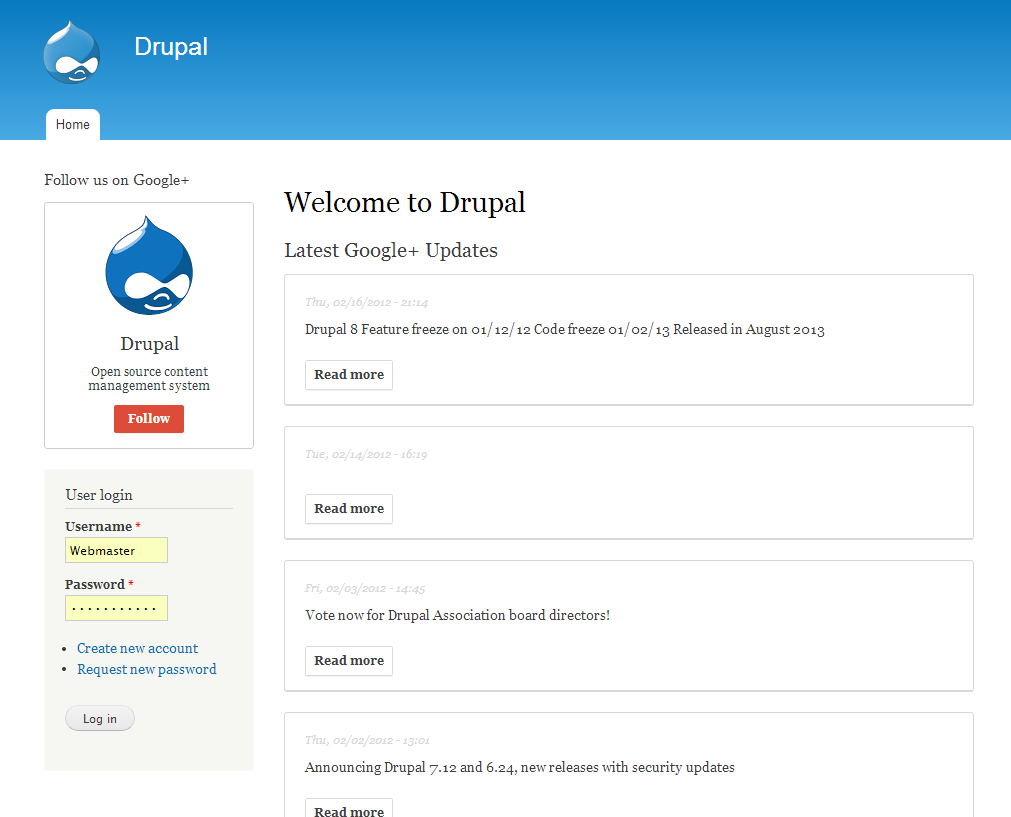Click the 'Thu, 02/16/2012 - 21:14' date

[366, 302]
